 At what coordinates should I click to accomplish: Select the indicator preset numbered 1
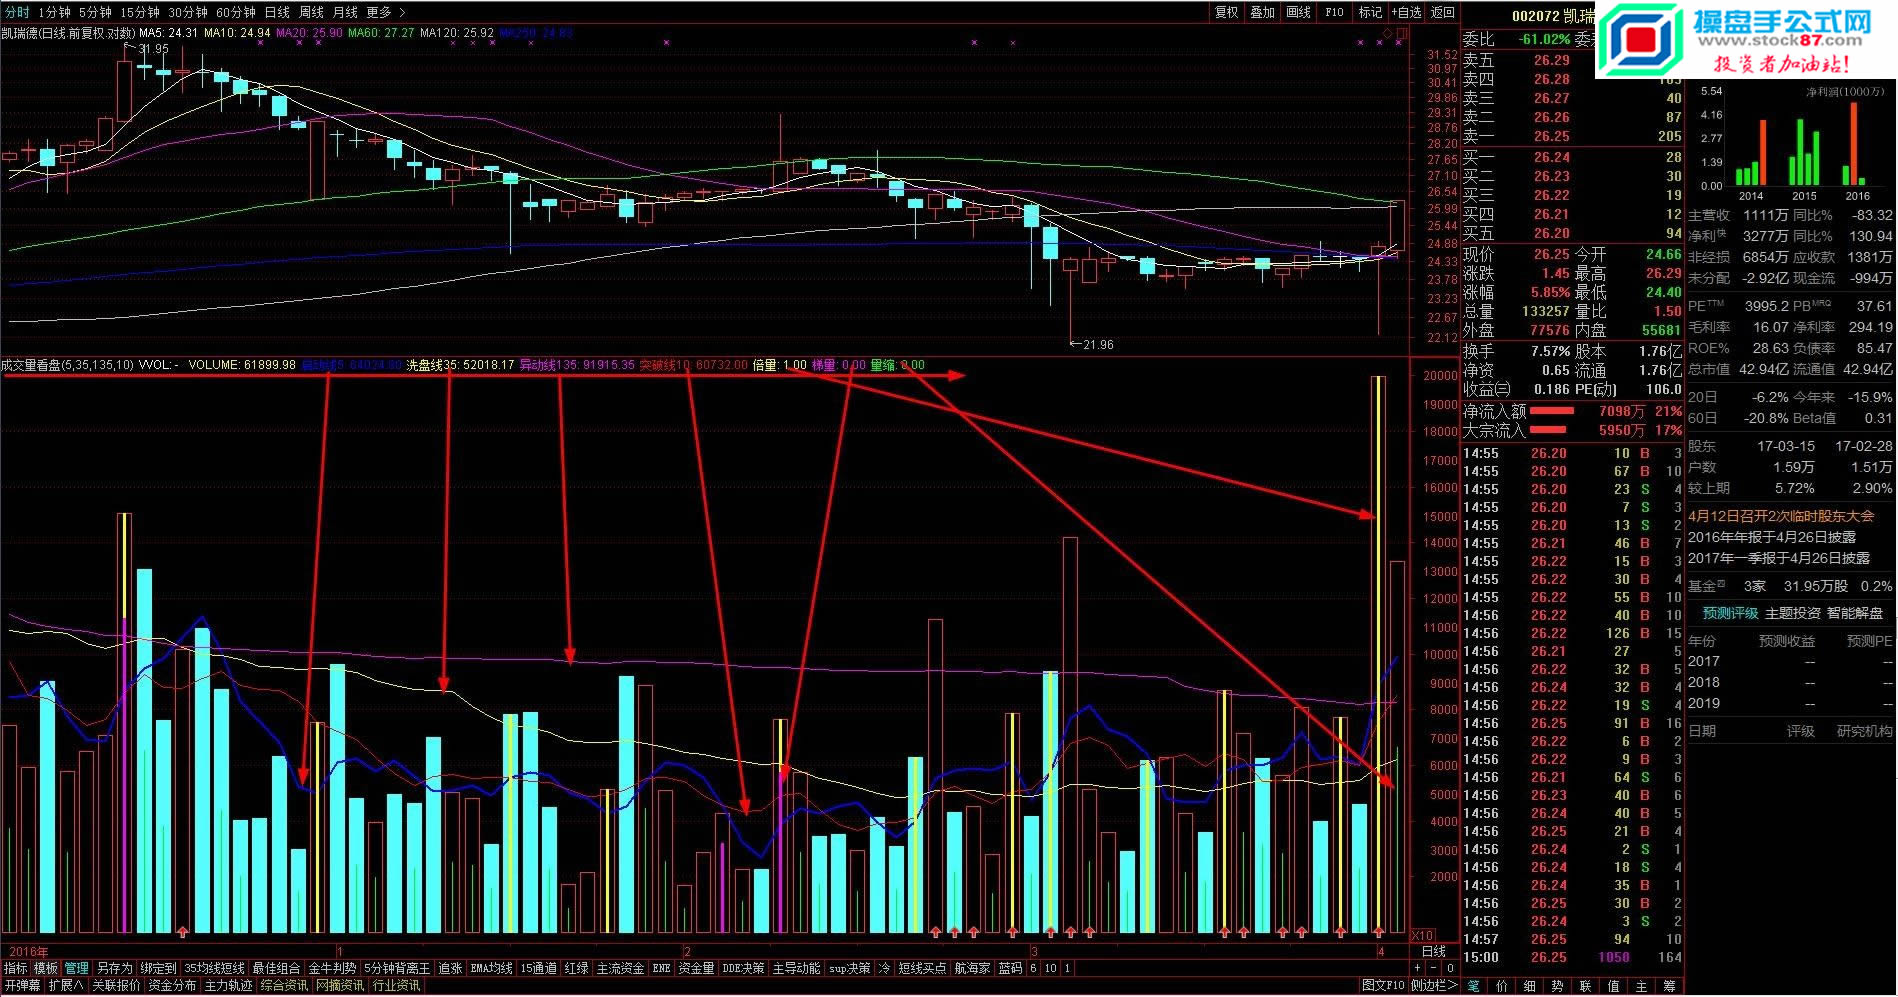[1068, 968]
